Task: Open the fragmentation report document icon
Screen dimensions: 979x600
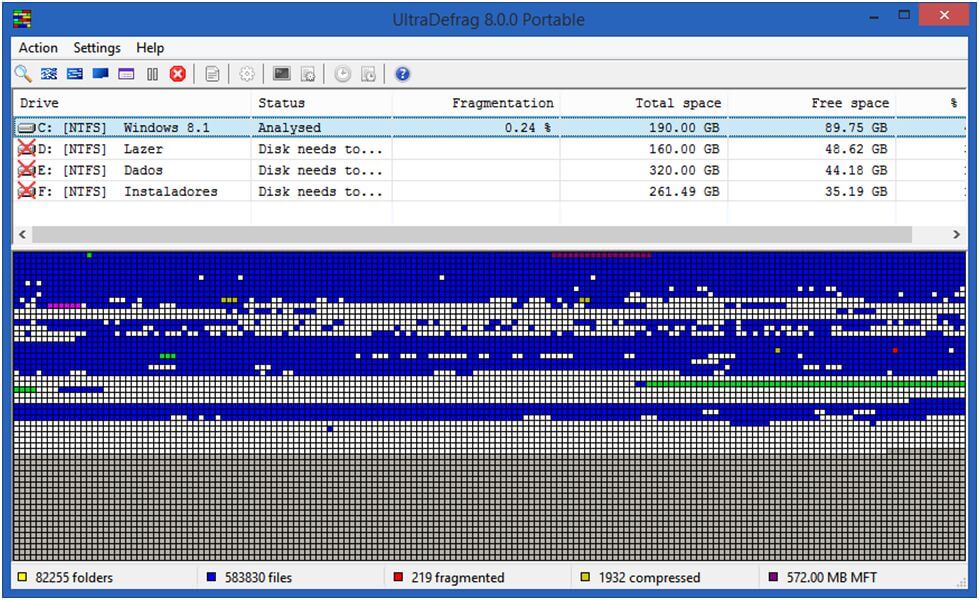Action: (x=212, y=74)
